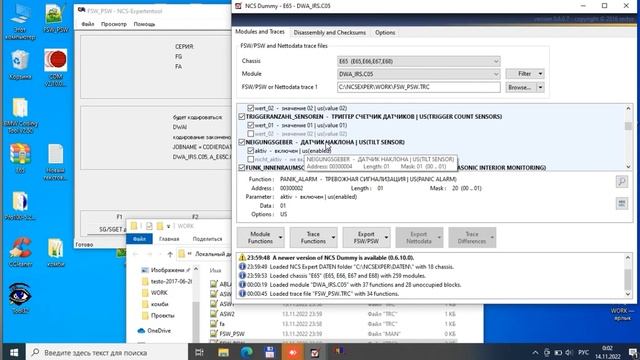This screenshot has width=640, height=360.
Task: Check wert_02 under TRIGGERANZAHL_SENSOREN
Action: point(251,134)
